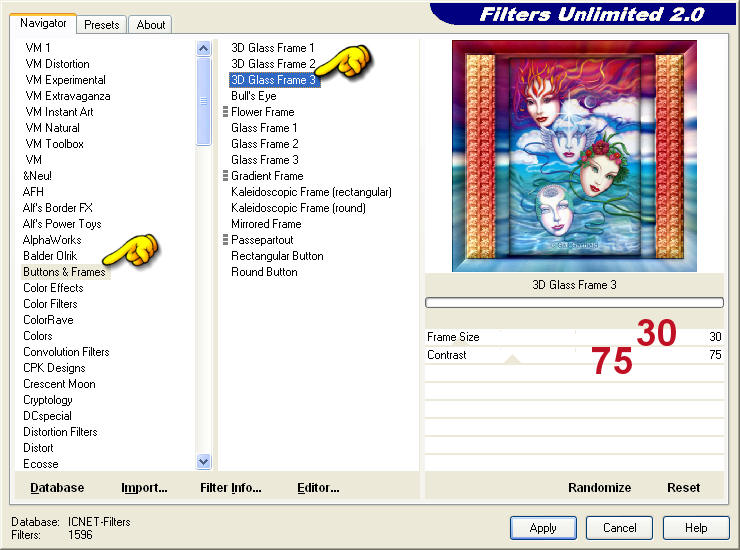
Task: Reset the filter parameters
Action: (x=683, y=488)
